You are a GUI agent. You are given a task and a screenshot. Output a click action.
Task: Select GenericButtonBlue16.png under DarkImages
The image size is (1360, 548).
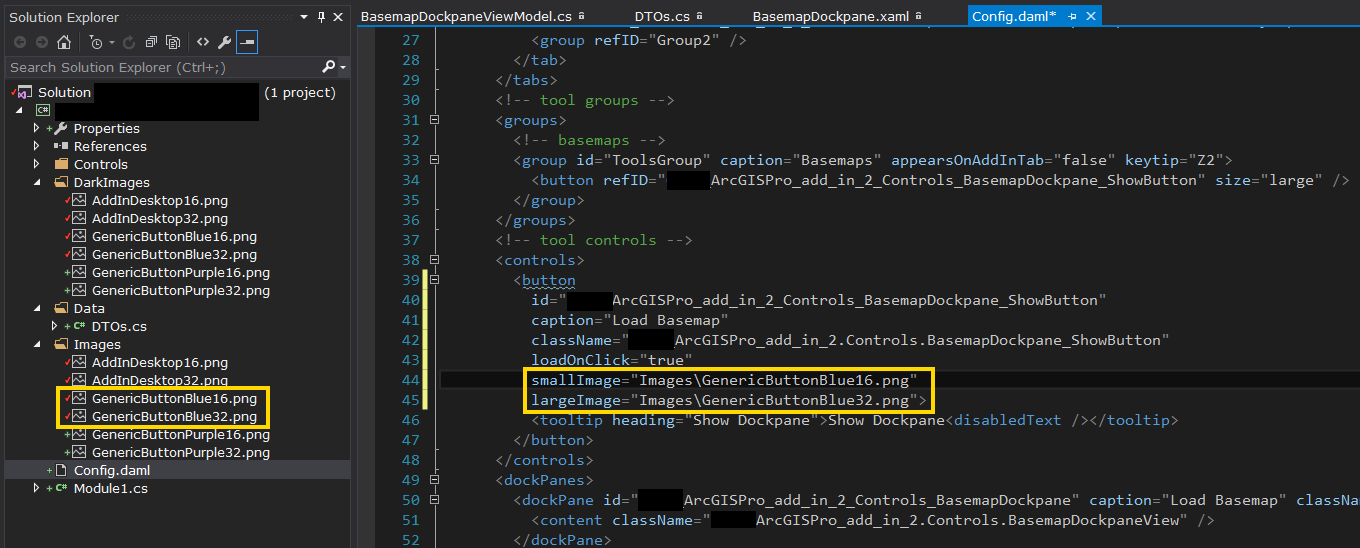(174, 236)
